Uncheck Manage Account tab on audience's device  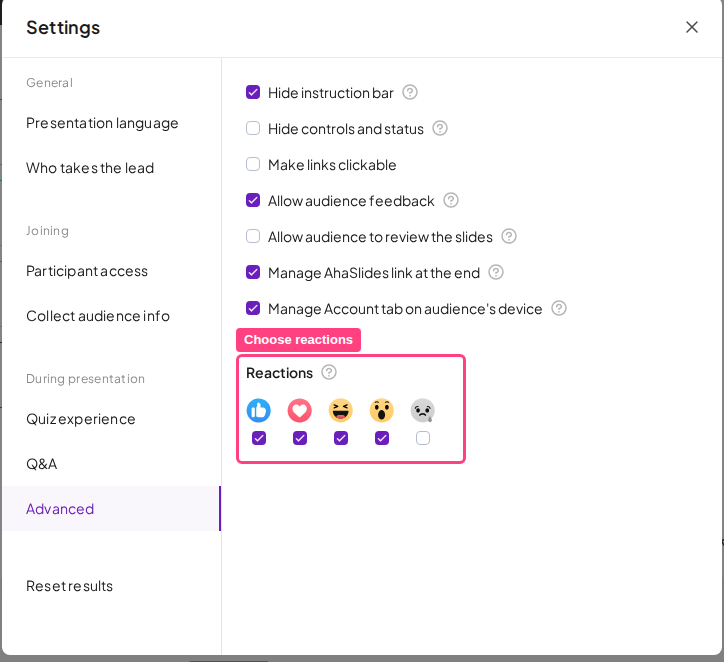click(253, 308)
